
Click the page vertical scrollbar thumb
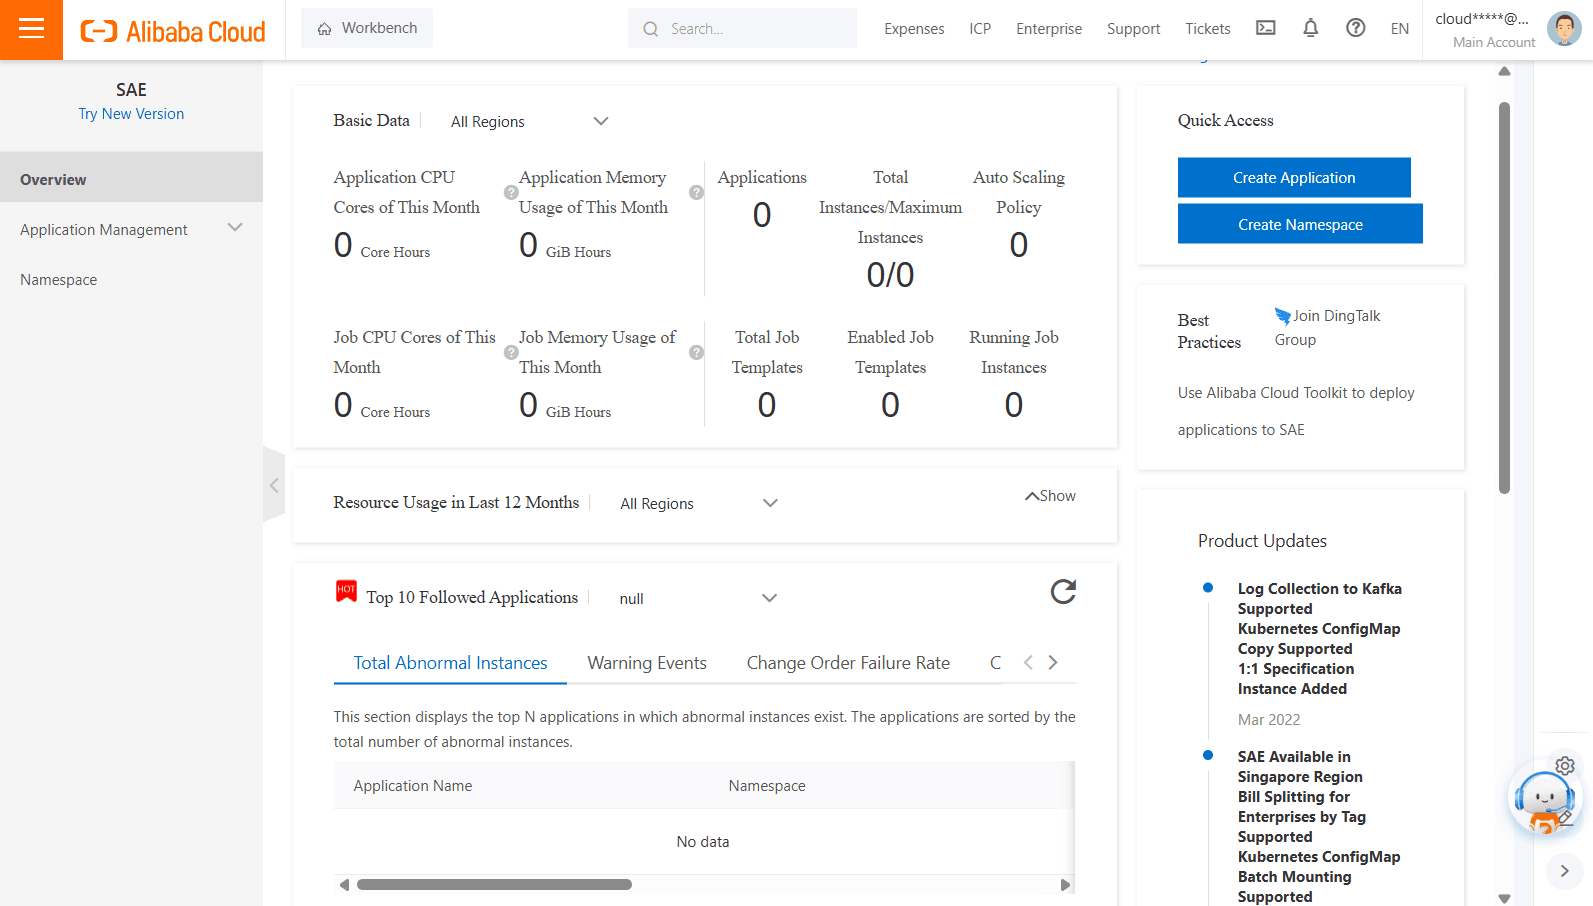1504,298
